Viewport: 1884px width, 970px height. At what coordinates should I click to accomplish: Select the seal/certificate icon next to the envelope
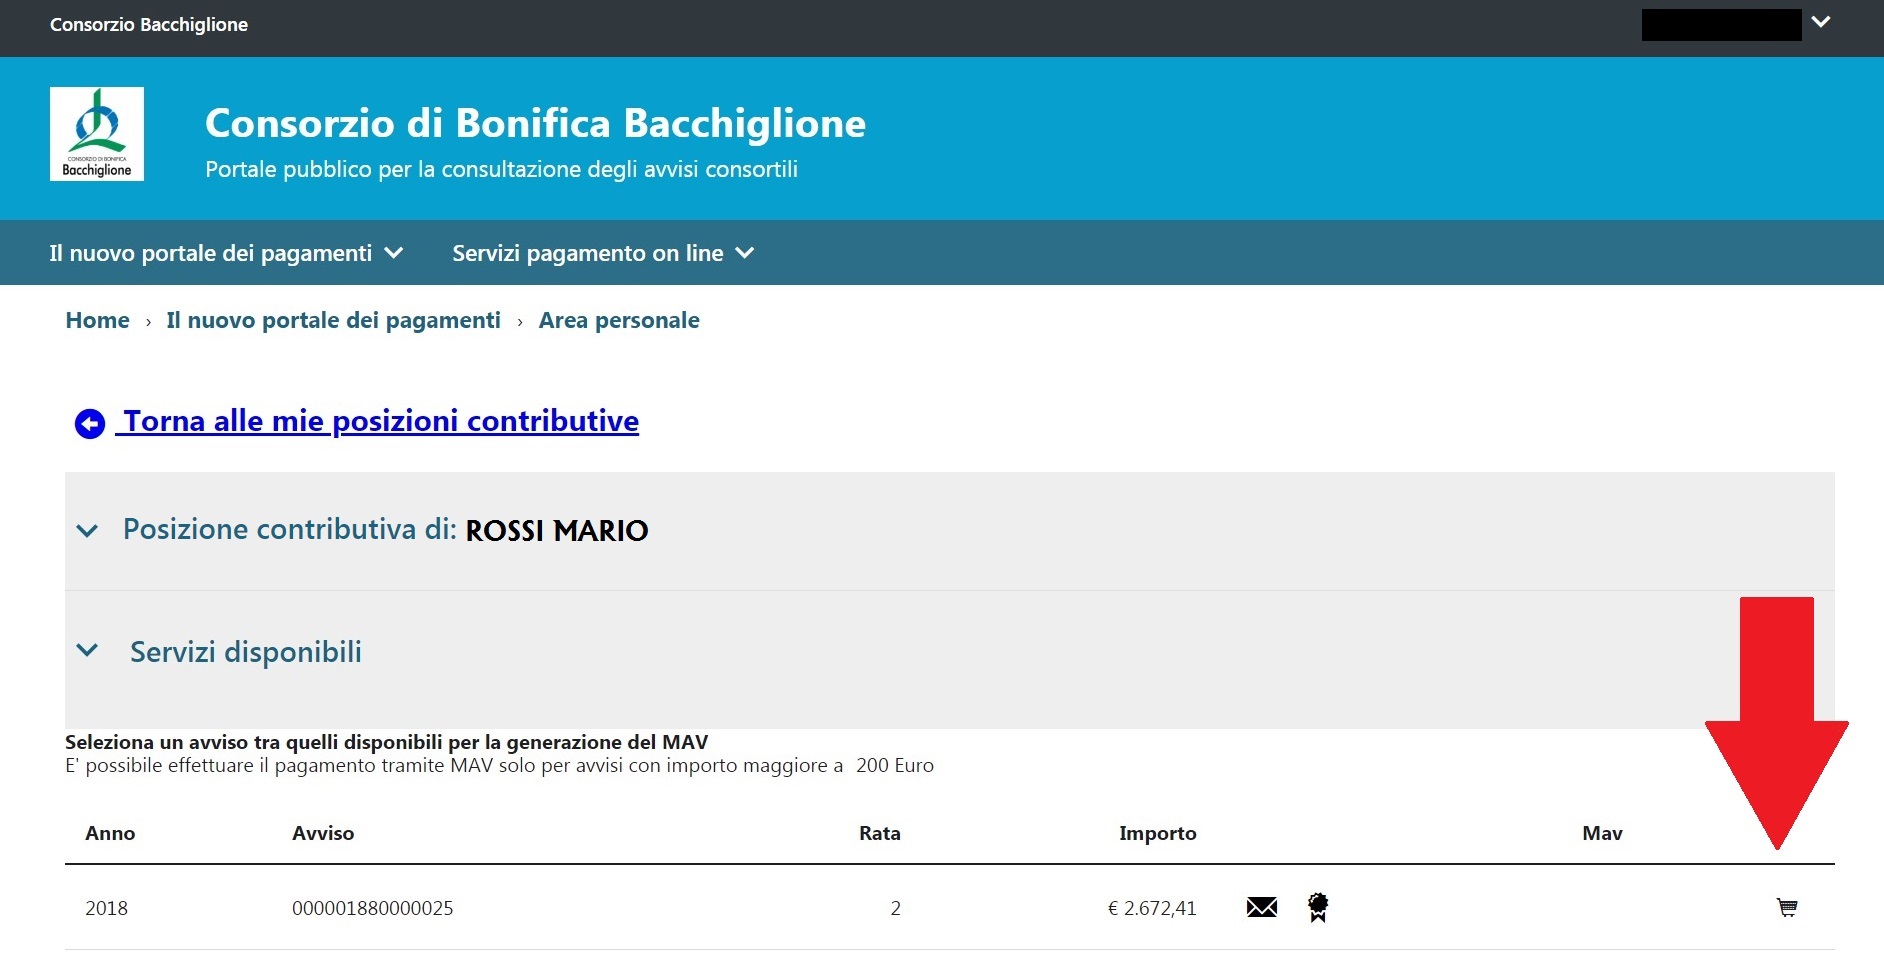[x=1318, y=908]
